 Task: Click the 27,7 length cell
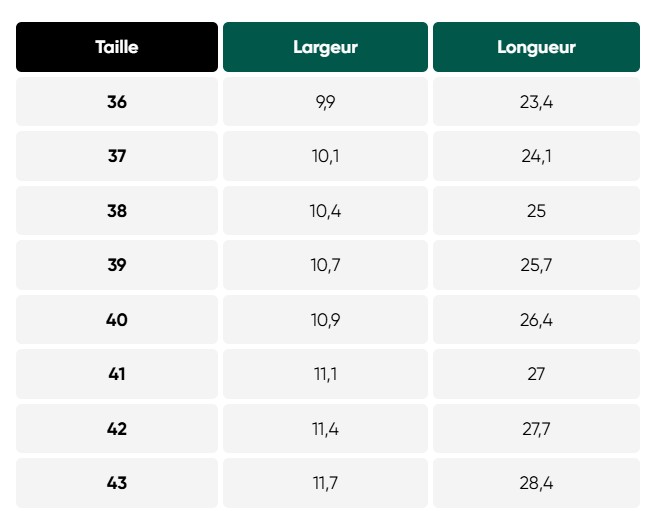click(536, 429)
